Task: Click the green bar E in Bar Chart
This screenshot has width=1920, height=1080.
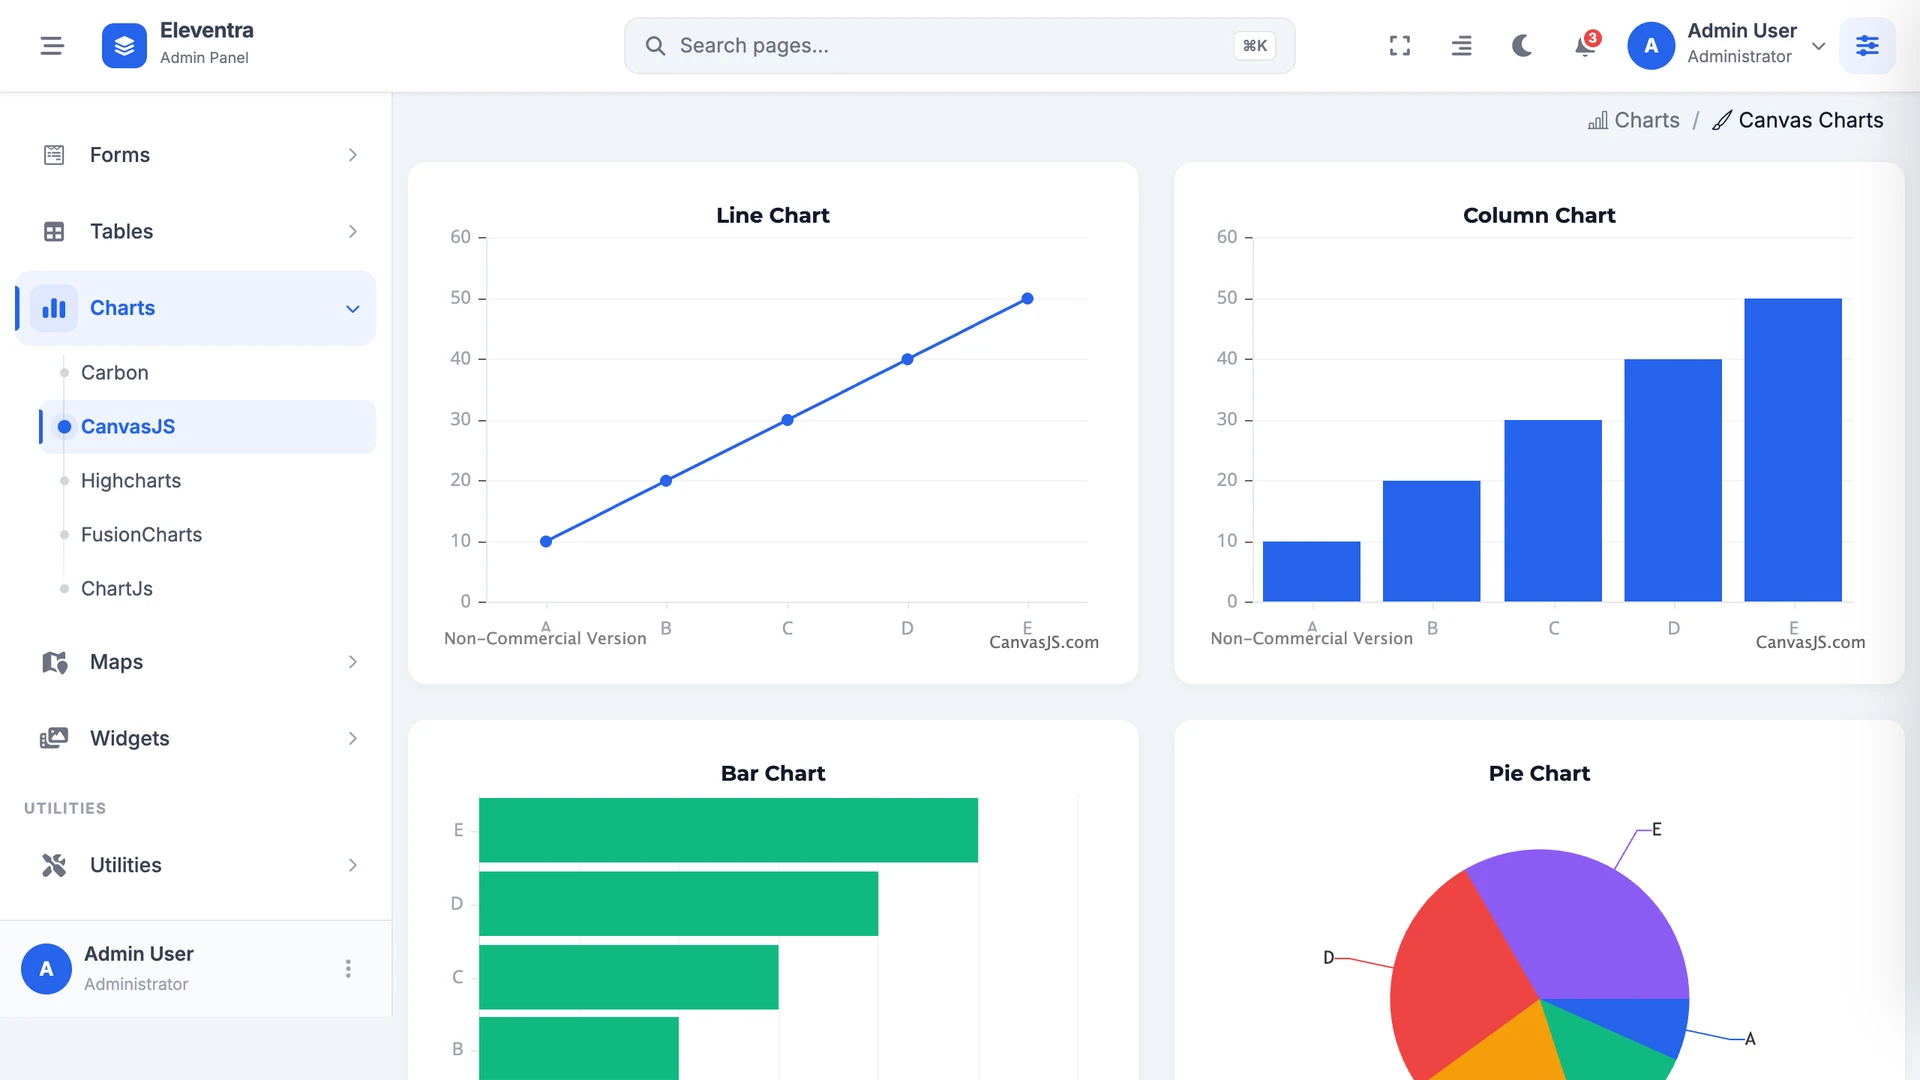Action: pyautogui.click(x=728, y=830)
